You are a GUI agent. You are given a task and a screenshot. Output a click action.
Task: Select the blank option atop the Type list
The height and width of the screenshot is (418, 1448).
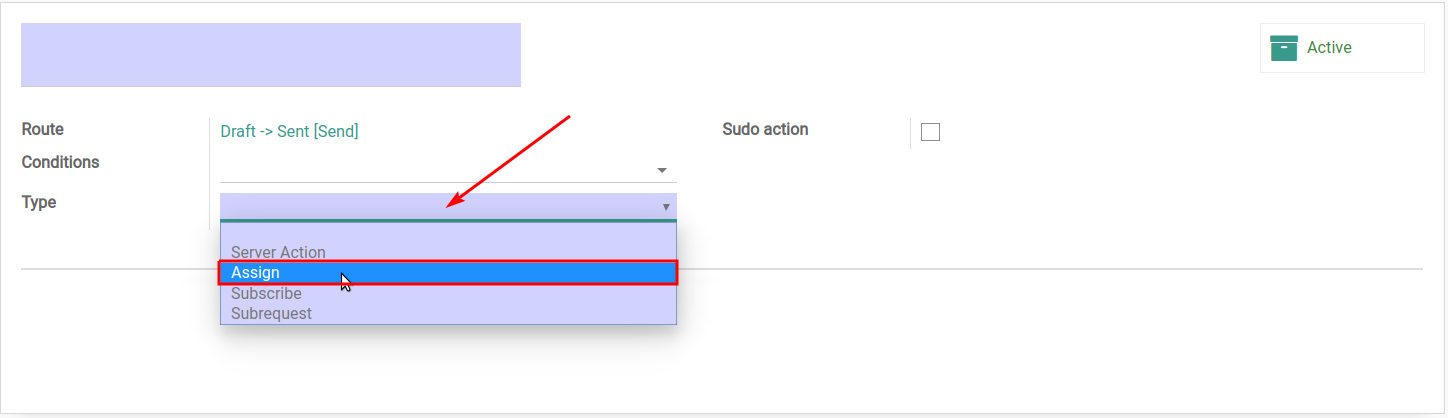[x=448, y=233]
